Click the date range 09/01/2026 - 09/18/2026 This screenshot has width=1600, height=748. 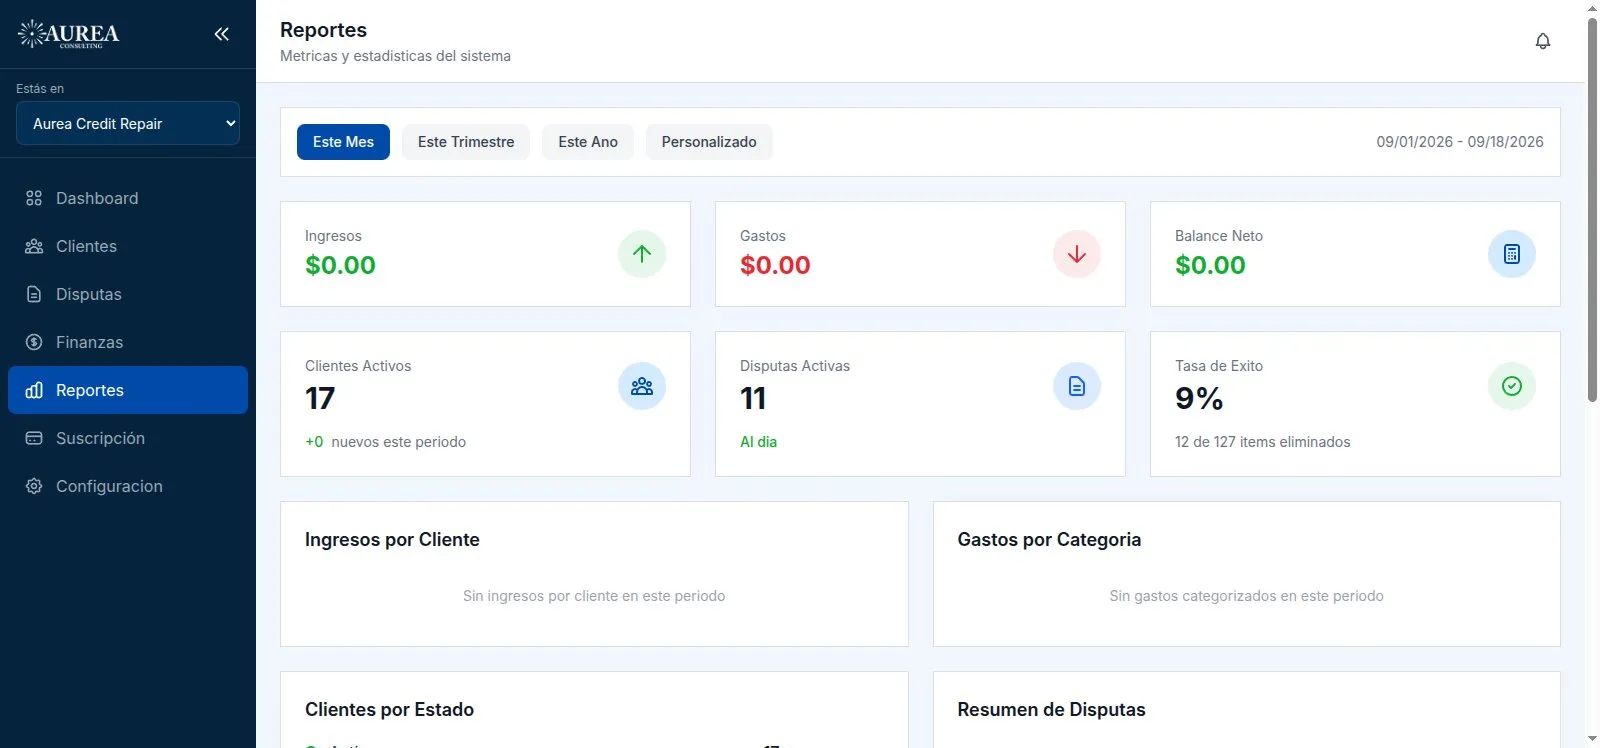1460,142
